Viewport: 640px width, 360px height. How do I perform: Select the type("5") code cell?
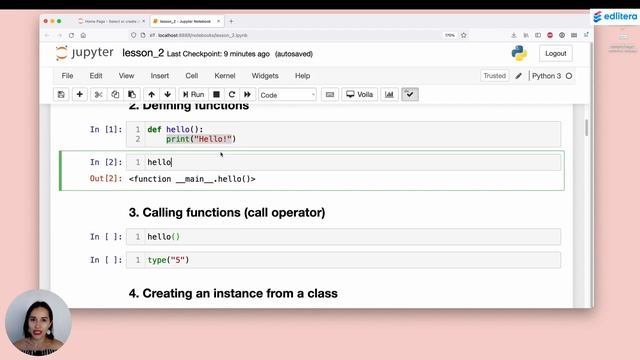343,260
